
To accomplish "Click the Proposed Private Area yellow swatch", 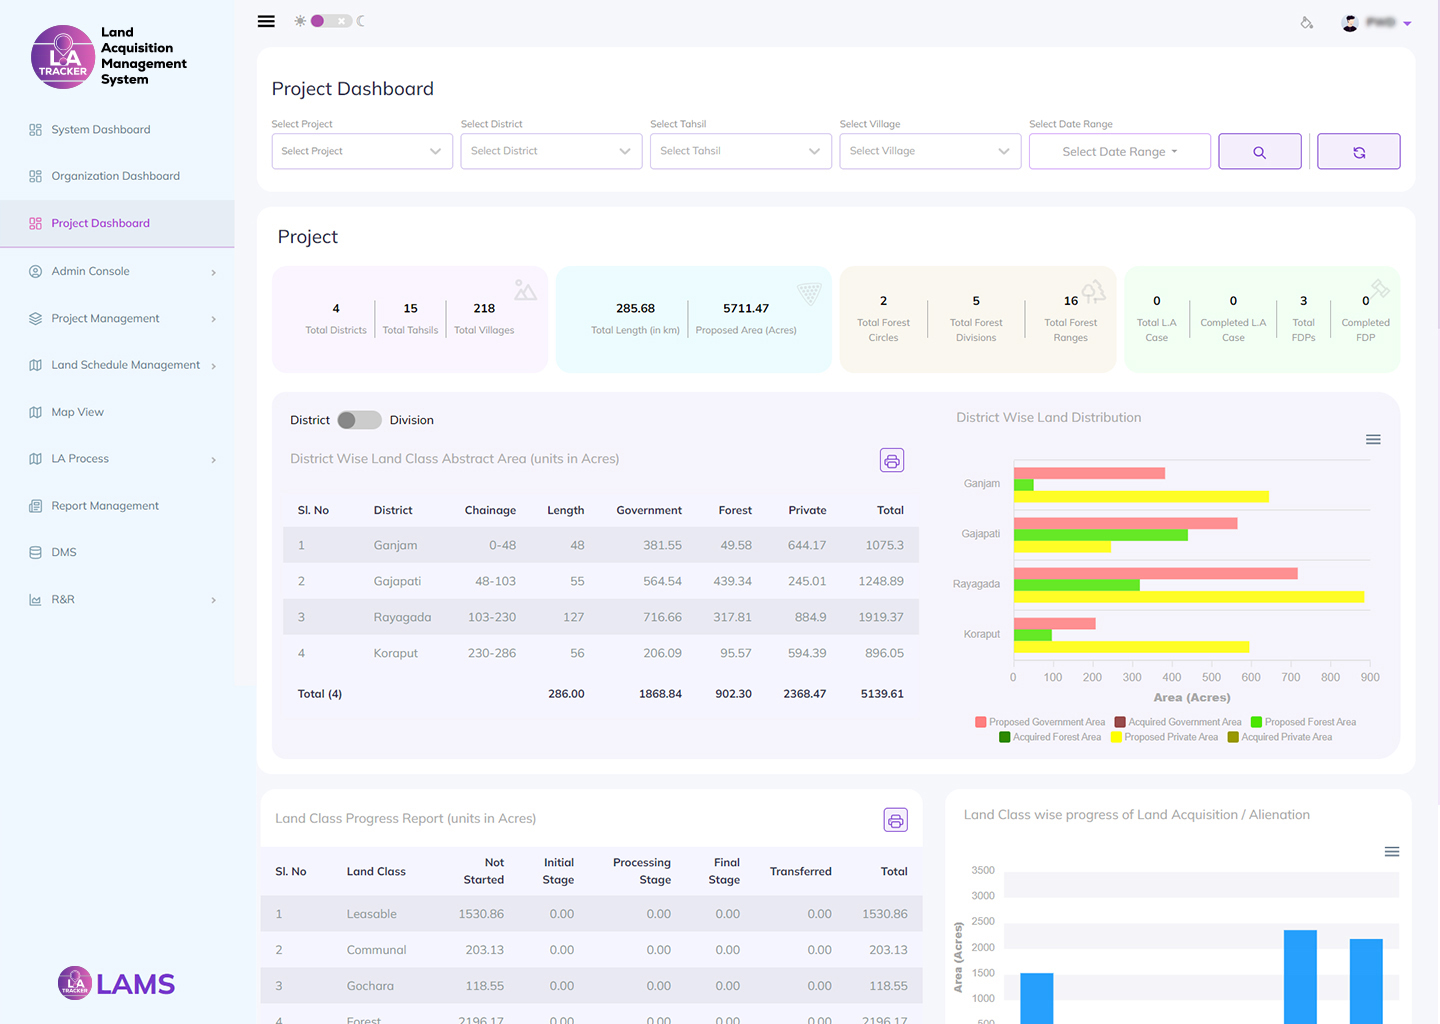I will [x=1116, y=737].
